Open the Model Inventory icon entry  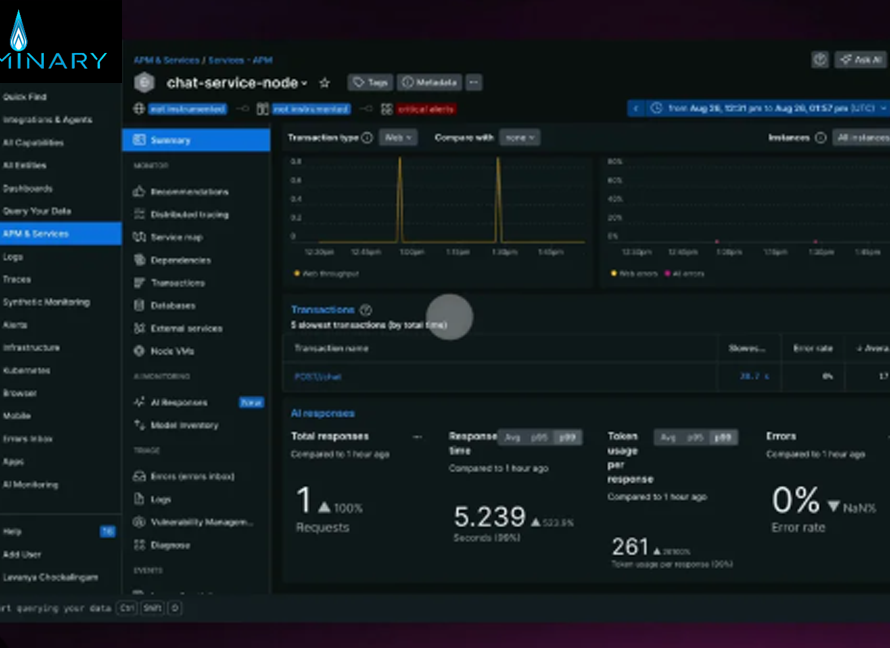[140, 425]
